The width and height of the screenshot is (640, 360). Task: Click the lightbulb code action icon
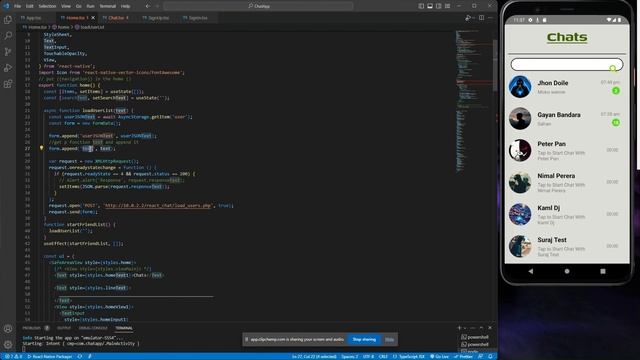[41, 148]
